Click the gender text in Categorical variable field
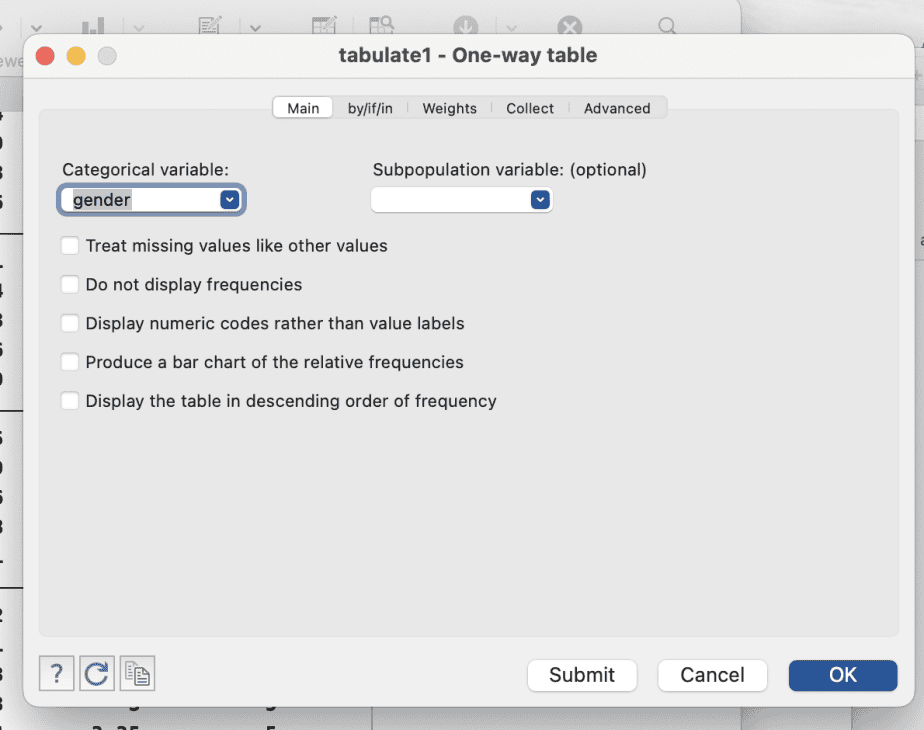The image size is (924, 730). (102, 200)
